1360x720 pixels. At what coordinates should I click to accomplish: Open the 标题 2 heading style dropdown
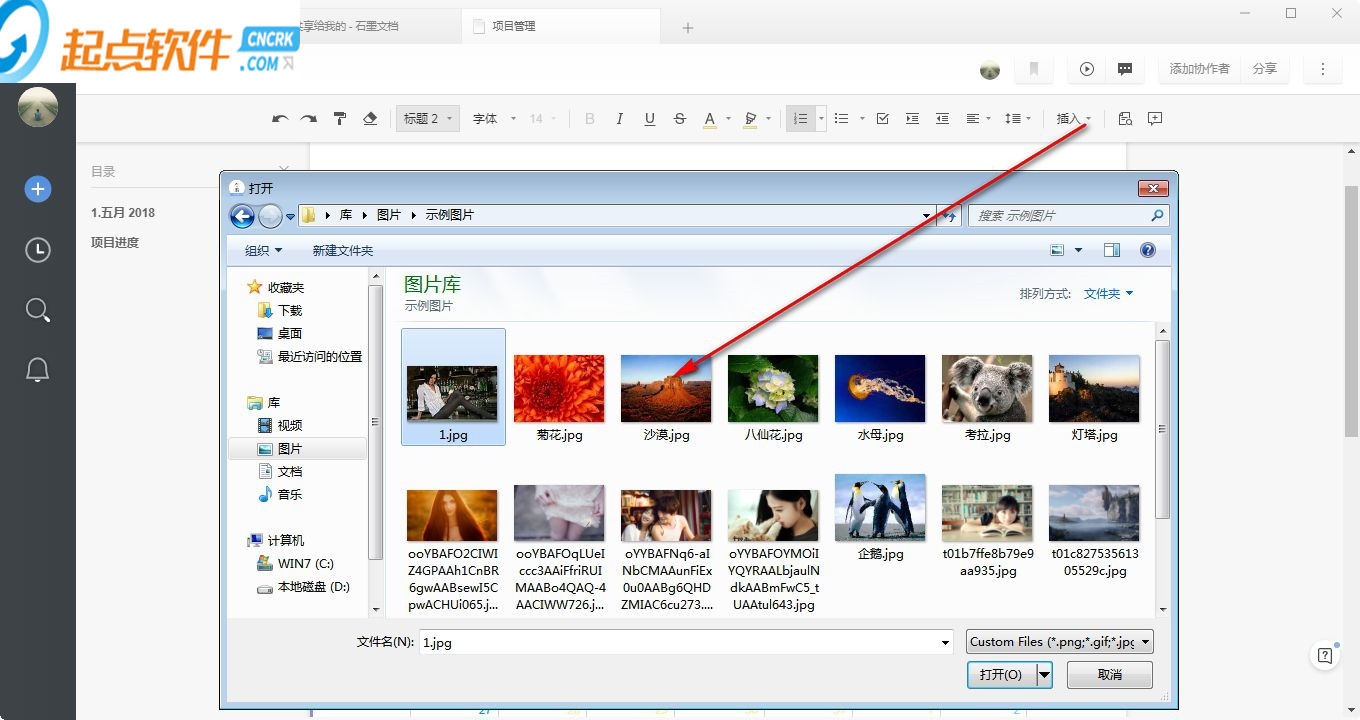pos(428,119)
